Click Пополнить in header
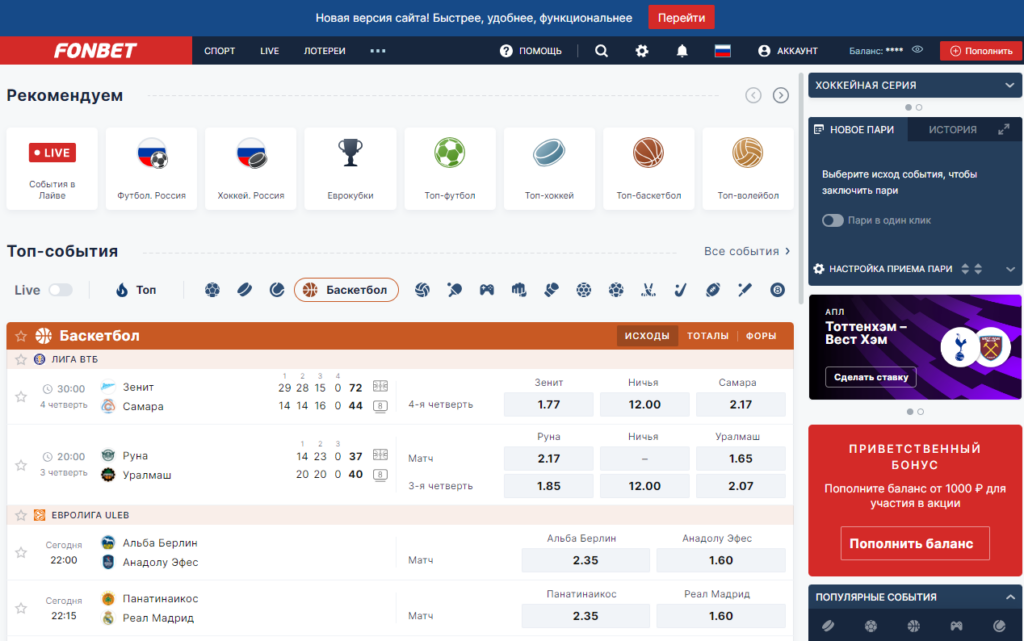 pyautogui.click(x=981, y=51)
